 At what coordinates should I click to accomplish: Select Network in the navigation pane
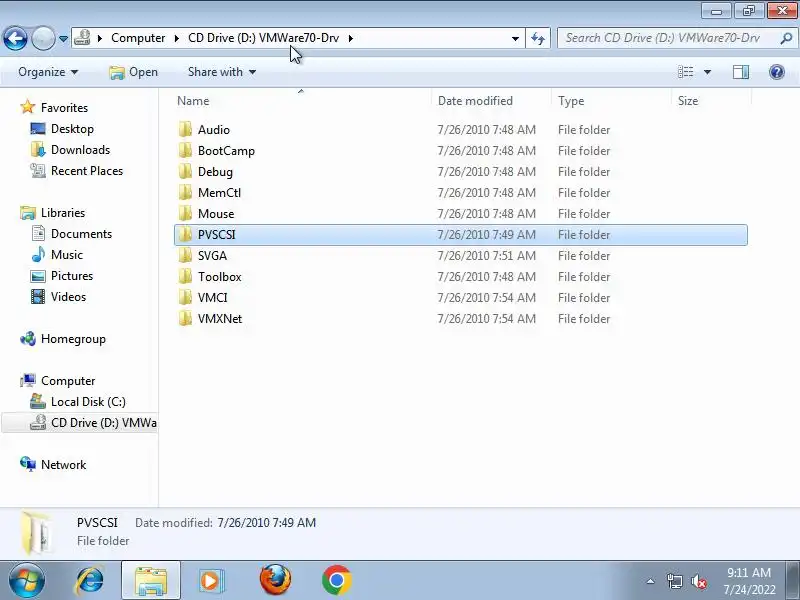(53, 464)
